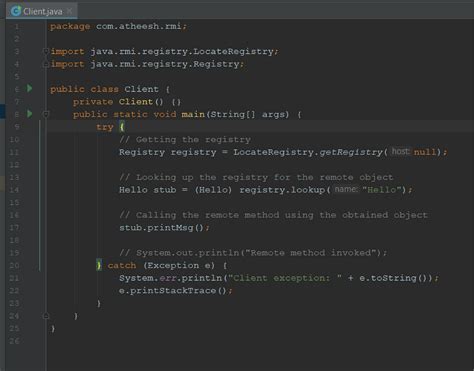The width and height of the screenshot is (474, 371).
Task: Click the 'catch' keyword on line 20
Action: pyautogui.click(x=122, y=265)
